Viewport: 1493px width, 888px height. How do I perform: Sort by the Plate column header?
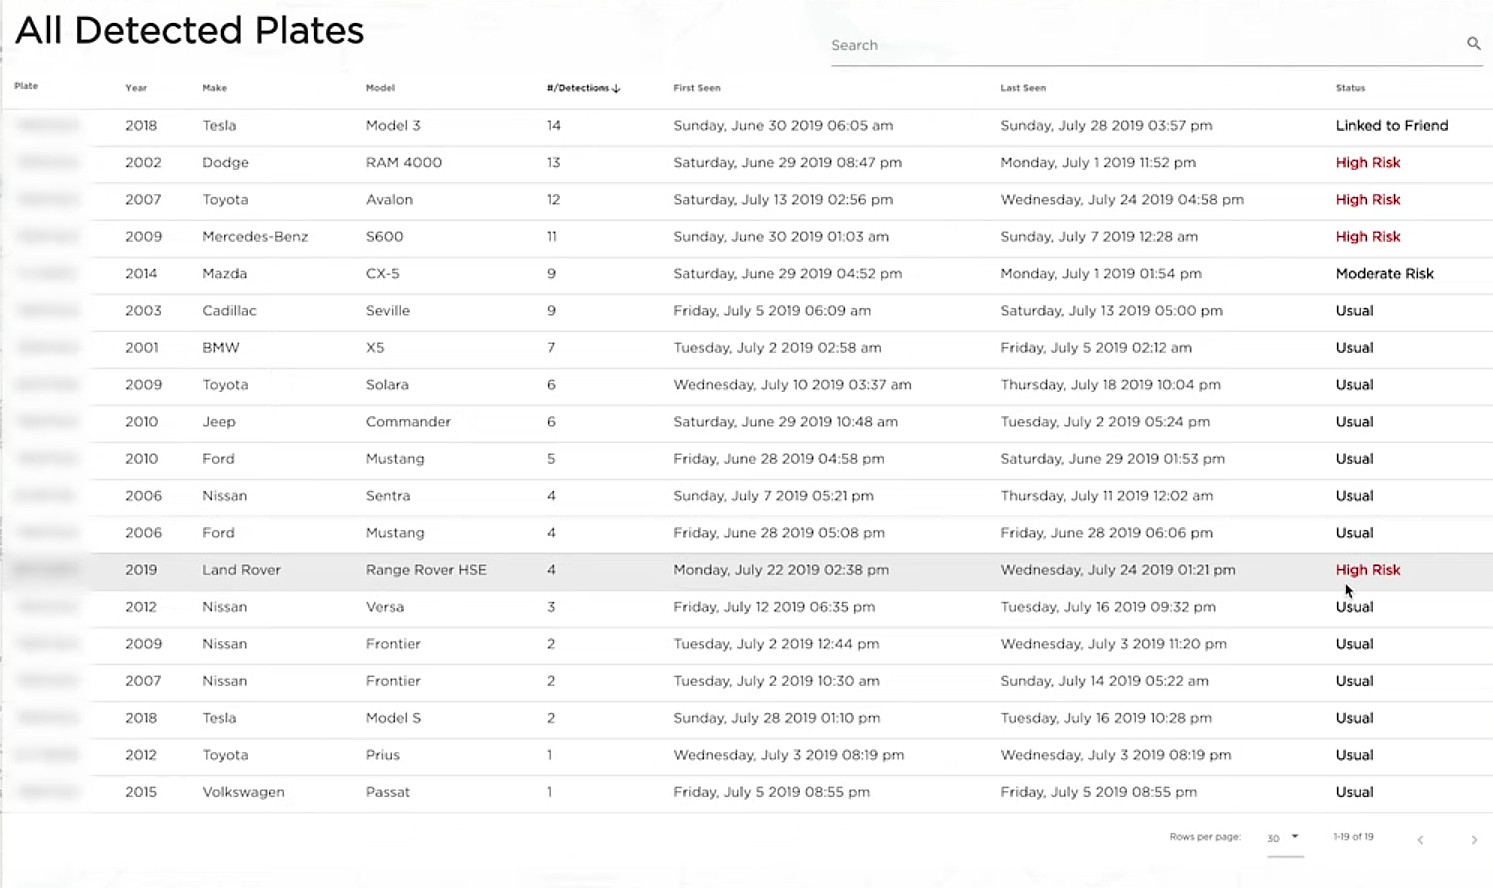pos(26,86)
